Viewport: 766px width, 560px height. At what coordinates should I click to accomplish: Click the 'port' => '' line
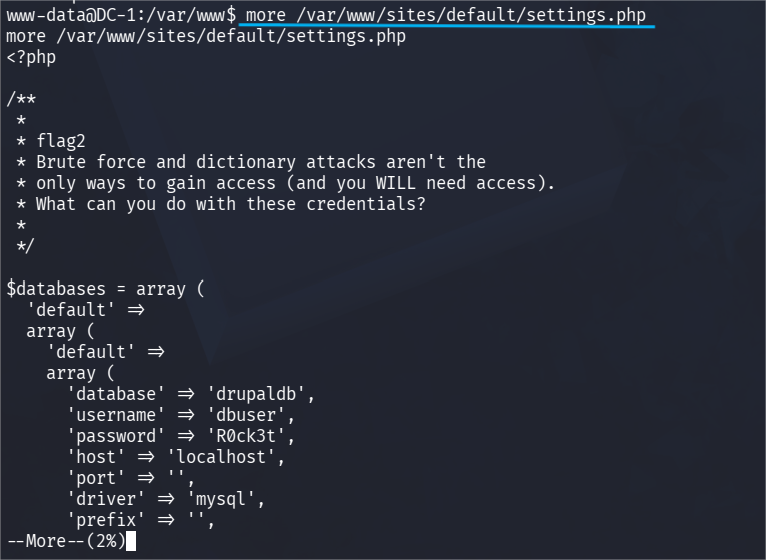131,478
